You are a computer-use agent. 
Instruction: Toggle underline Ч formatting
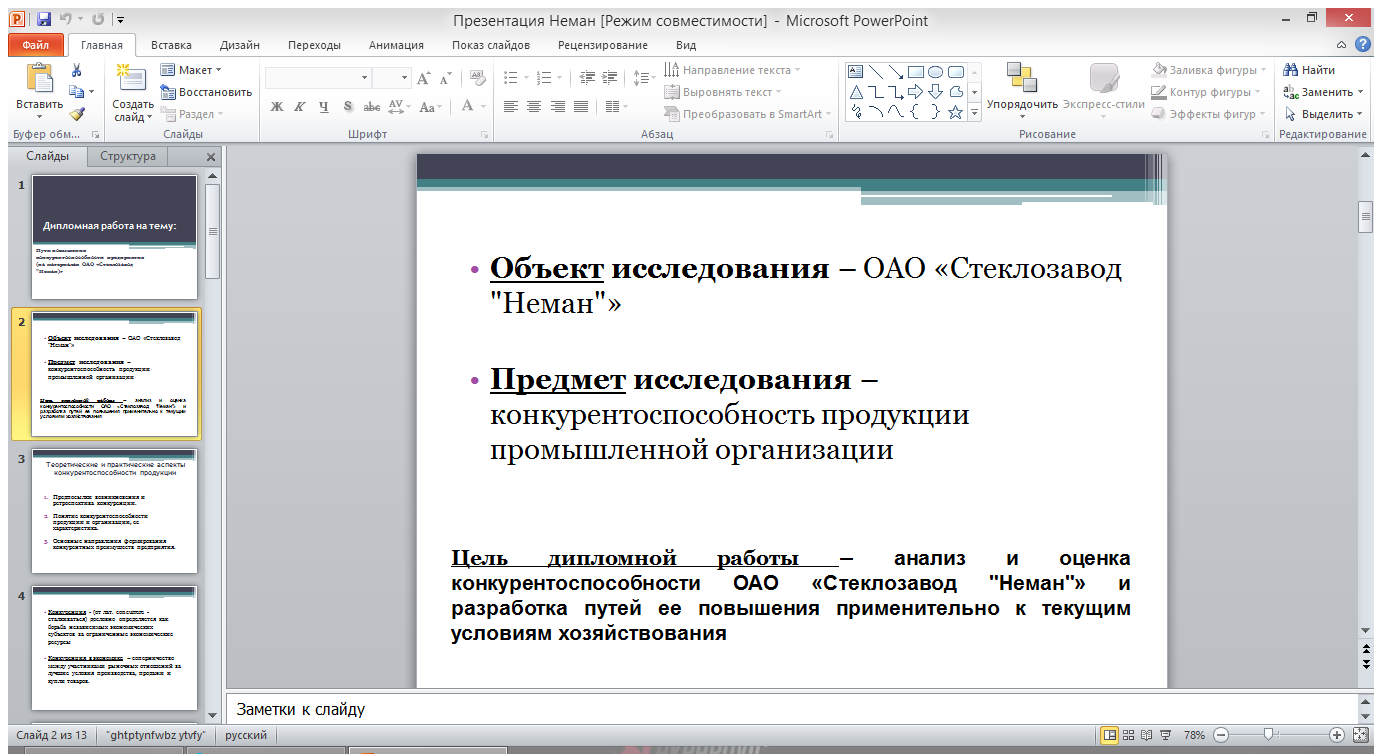click(323, 107)
